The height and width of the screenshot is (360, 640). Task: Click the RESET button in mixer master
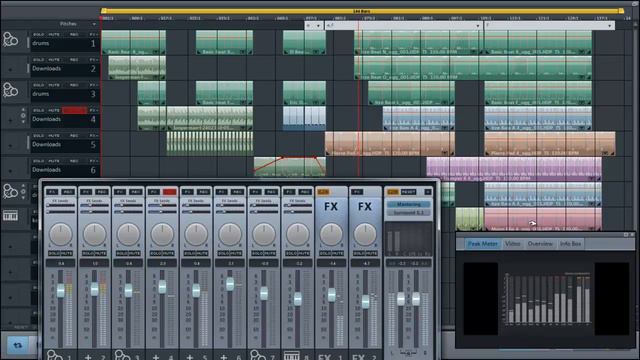point(408,192)
